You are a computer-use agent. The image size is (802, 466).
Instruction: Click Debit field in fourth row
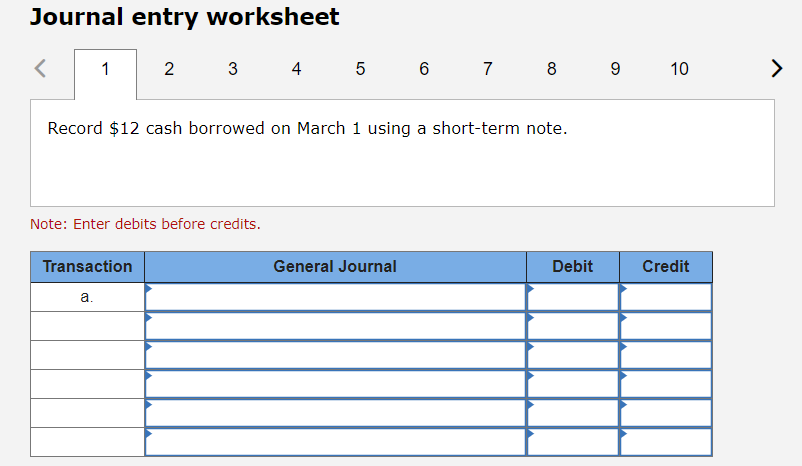[573, 384]
